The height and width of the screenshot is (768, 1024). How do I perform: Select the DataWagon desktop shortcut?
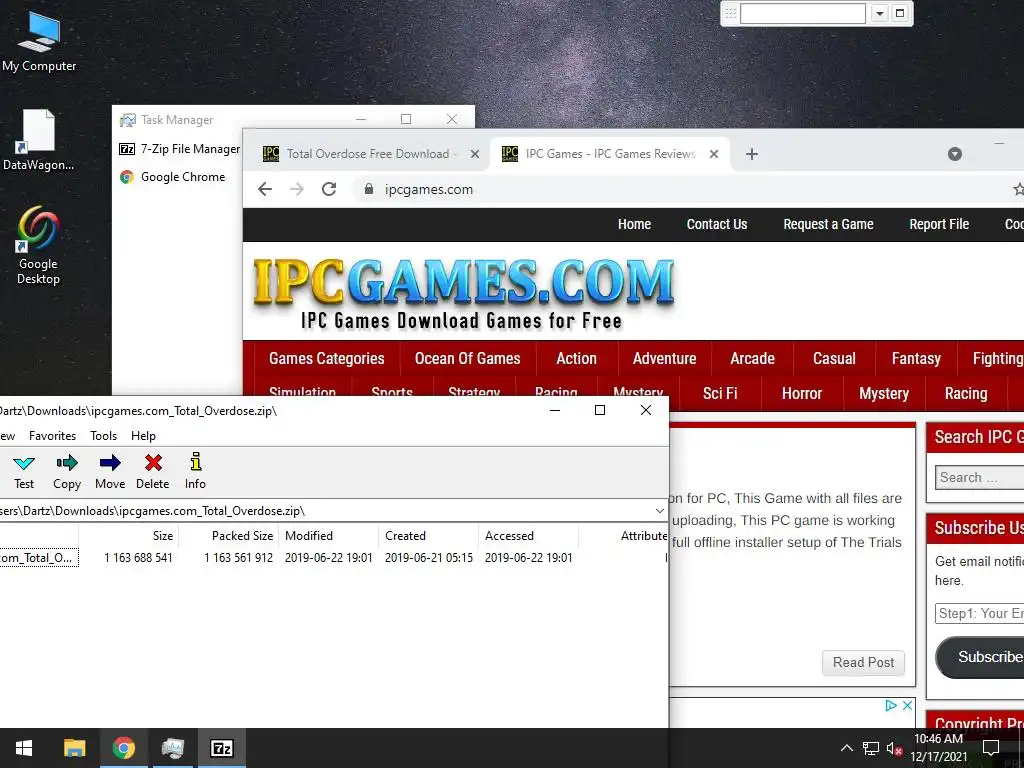39,140
